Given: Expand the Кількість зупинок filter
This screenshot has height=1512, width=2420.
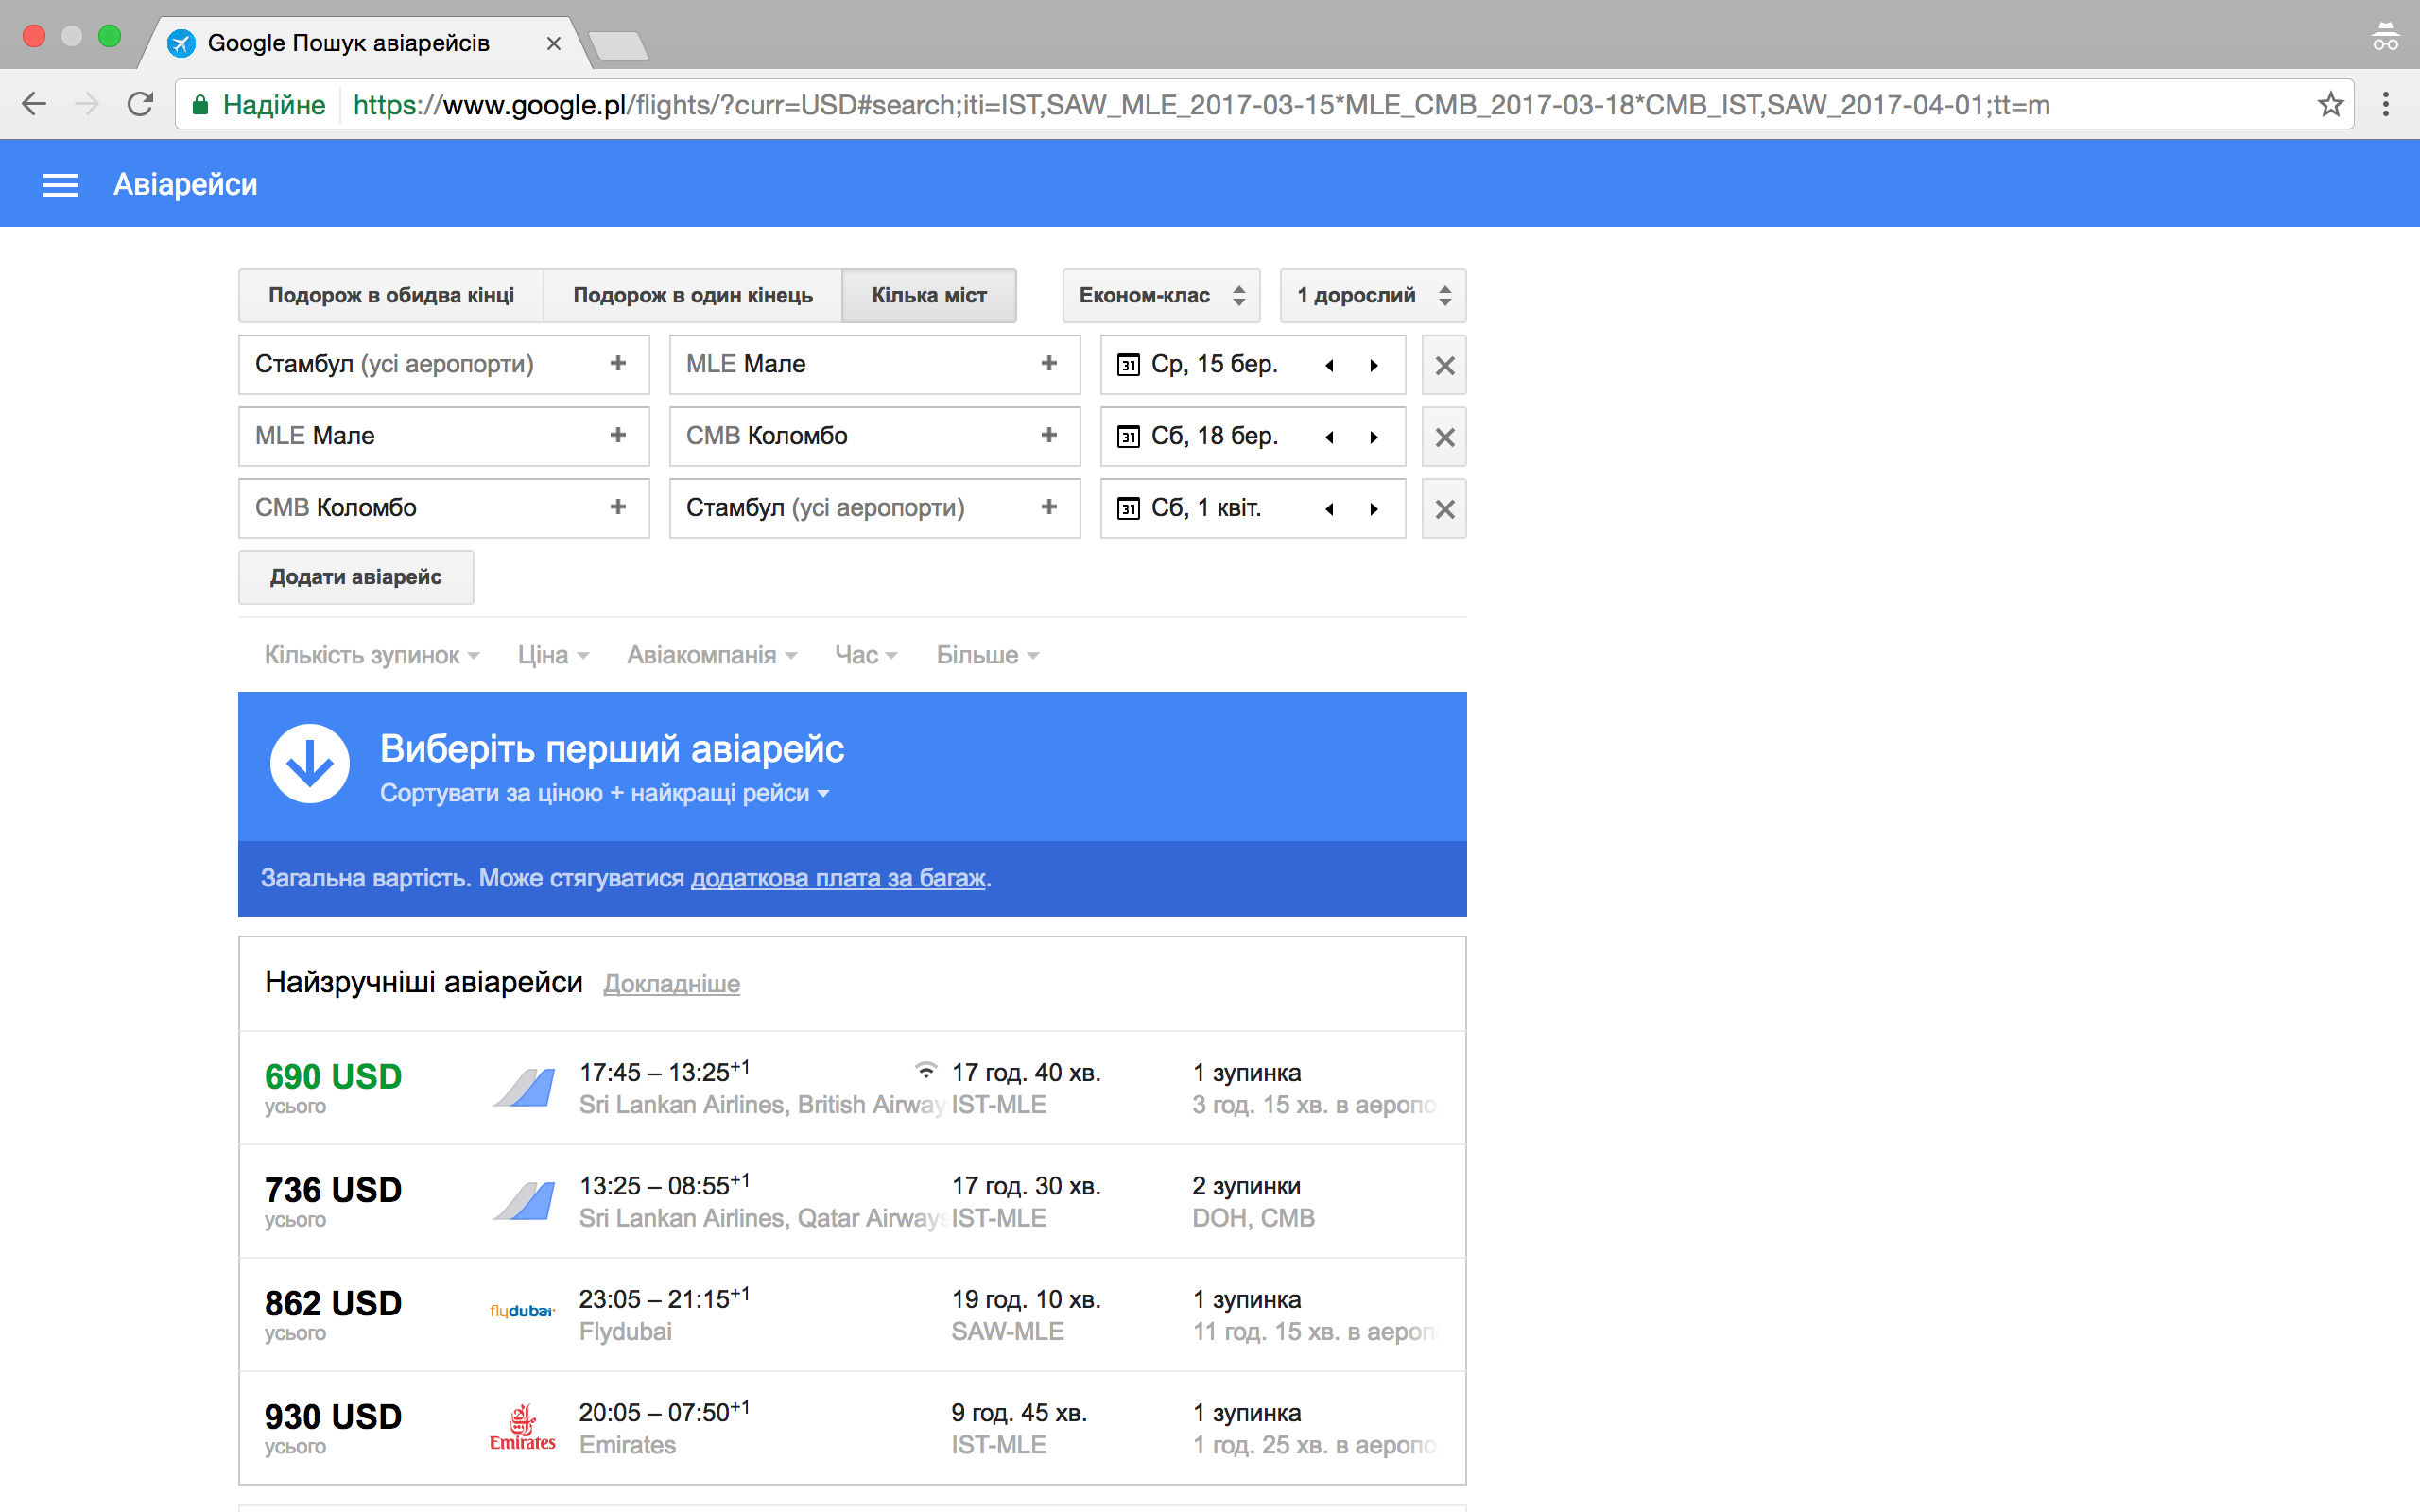Looking at the screenshot, I should coord(371,655).
